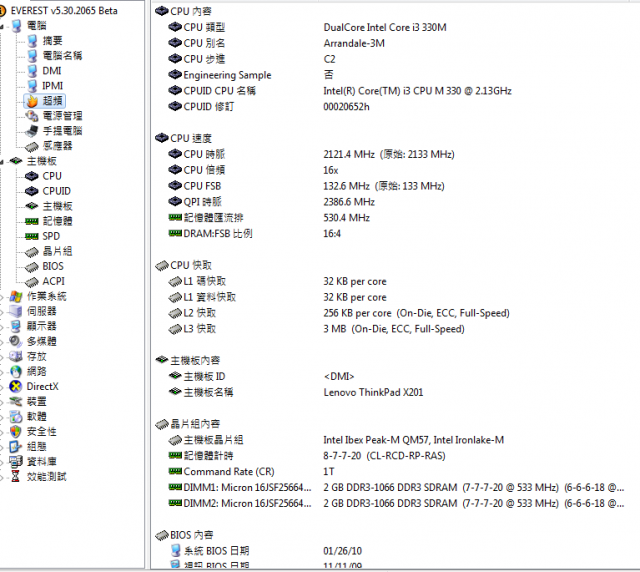Click the 手提電腦 laptop icon
The width and height of the screenshot is (640, 572).
[32, 131]
